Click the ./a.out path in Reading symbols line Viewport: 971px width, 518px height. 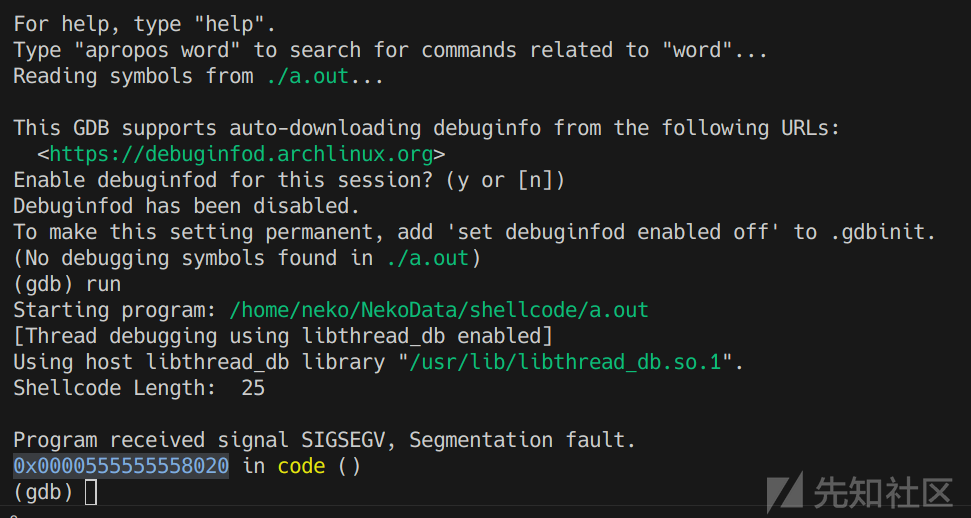(x=308, y=76)
